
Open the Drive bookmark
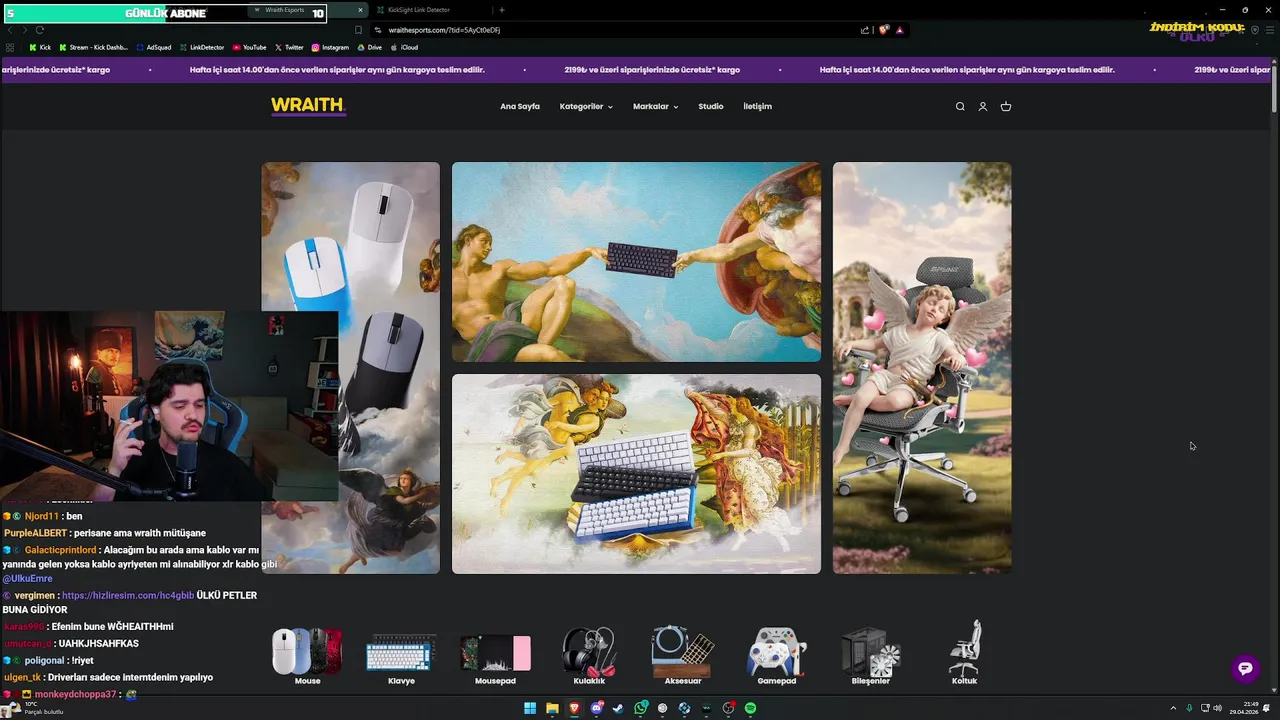(x=369, y=47)
